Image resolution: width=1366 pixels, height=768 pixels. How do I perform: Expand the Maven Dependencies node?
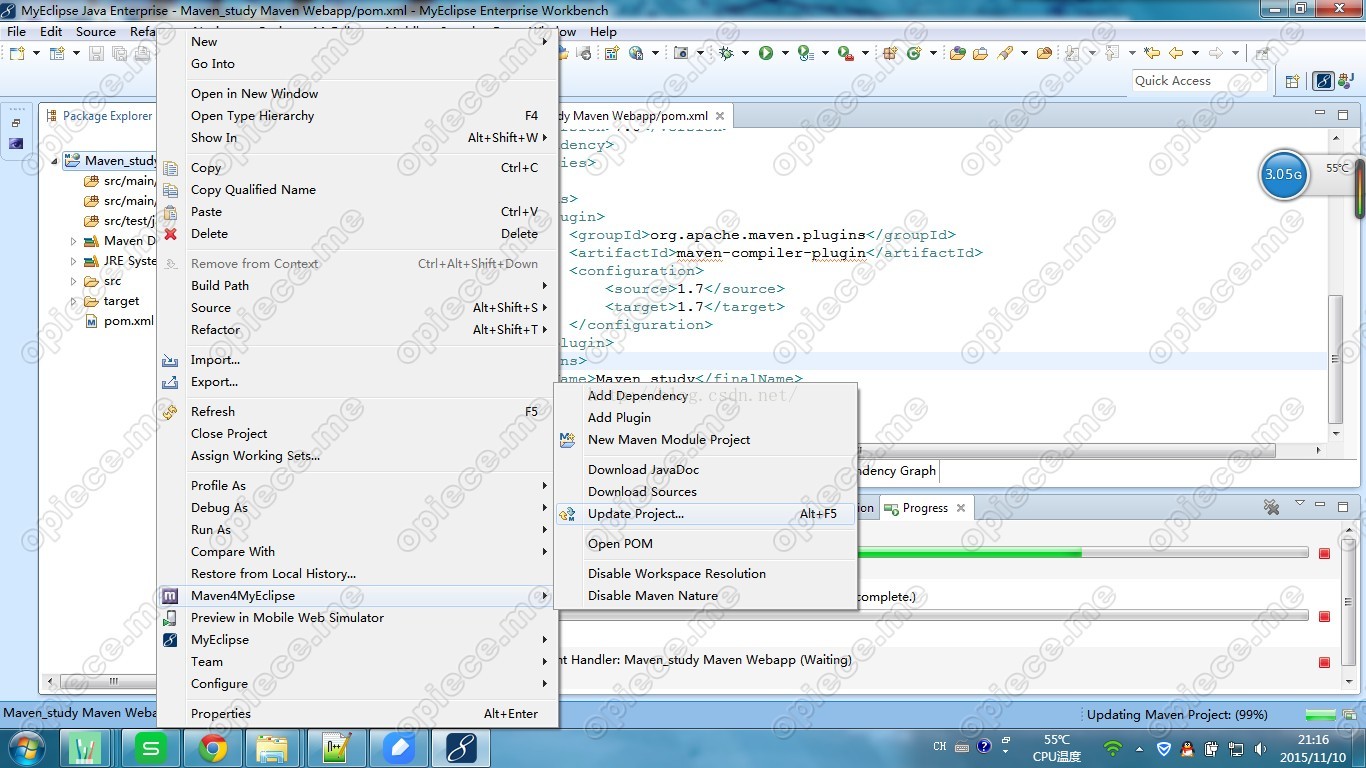73,241
